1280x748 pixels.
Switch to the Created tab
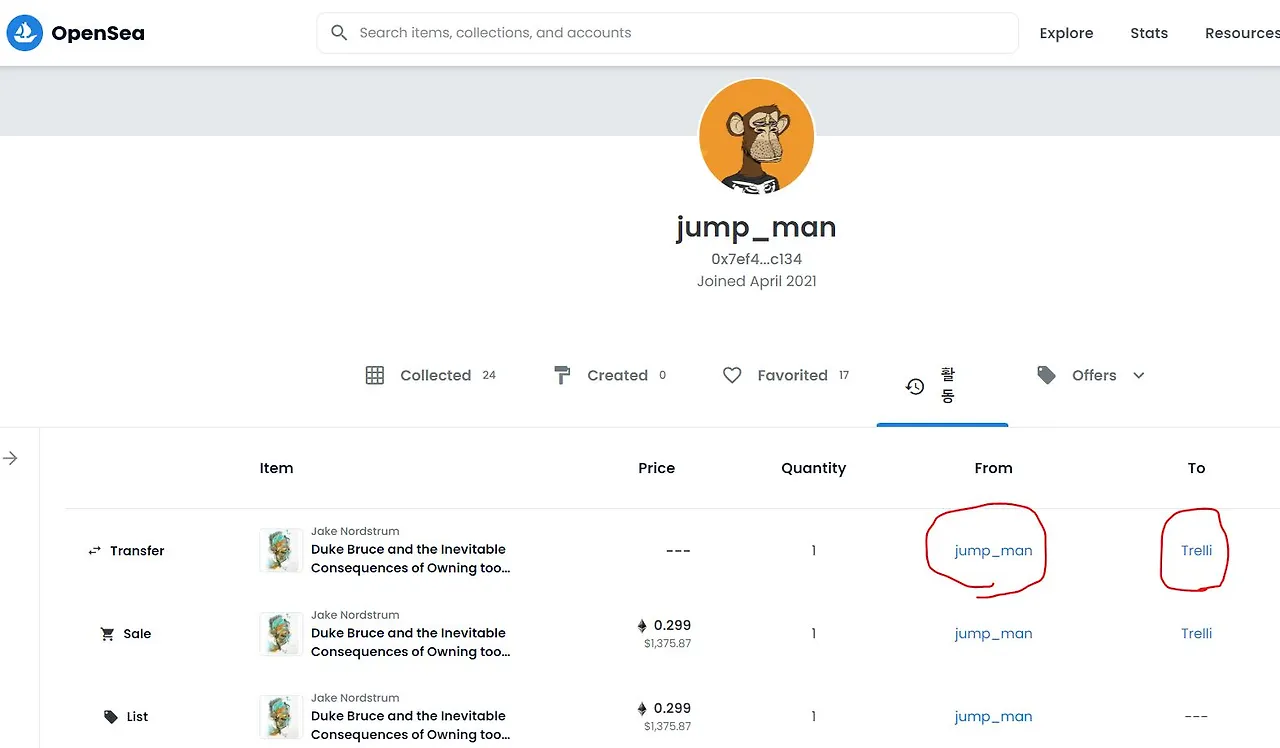[x=610, y=375]
